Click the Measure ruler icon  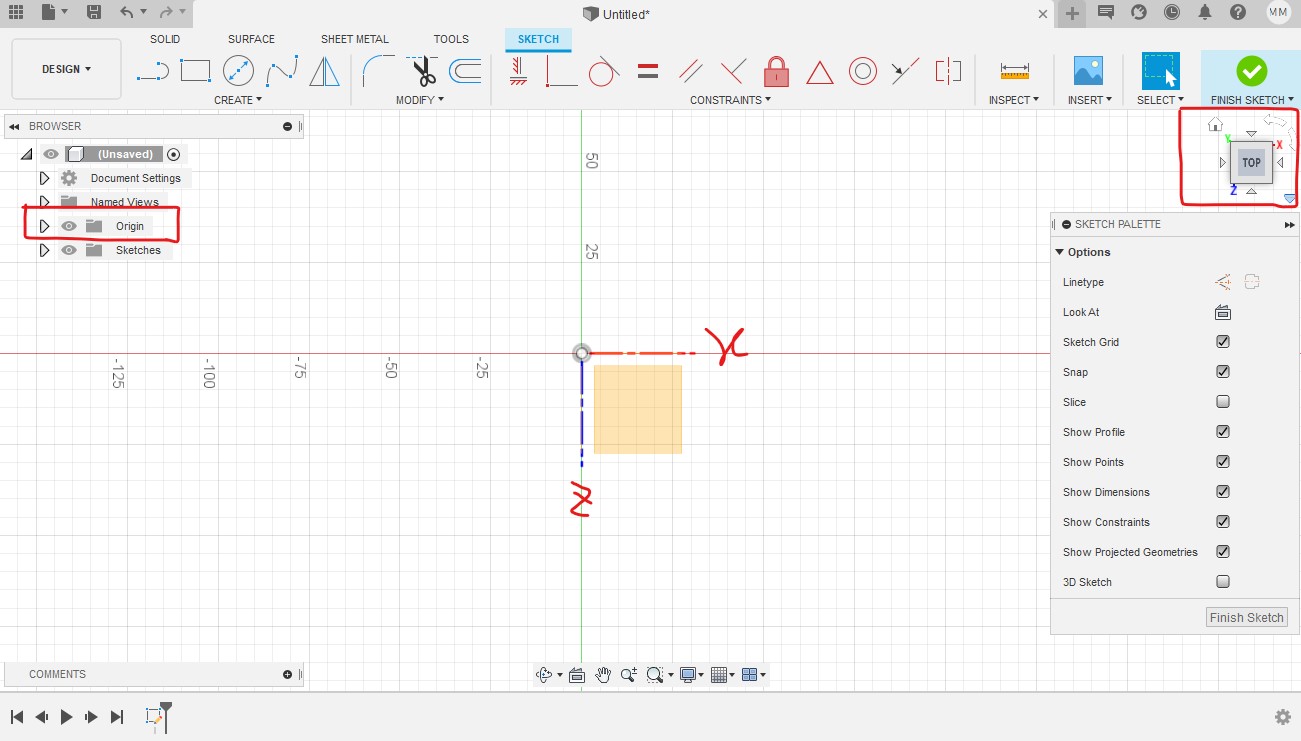point(1014,71)
